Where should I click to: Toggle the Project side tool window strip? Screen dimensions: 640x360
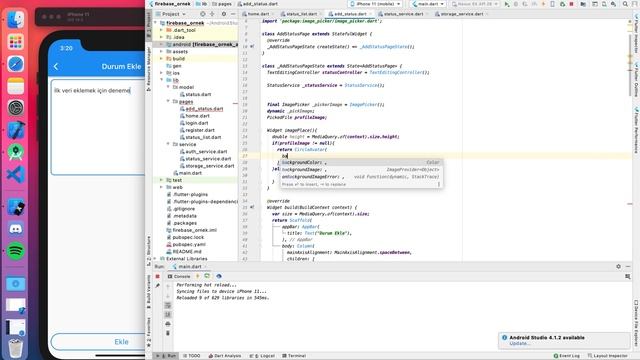149,25
